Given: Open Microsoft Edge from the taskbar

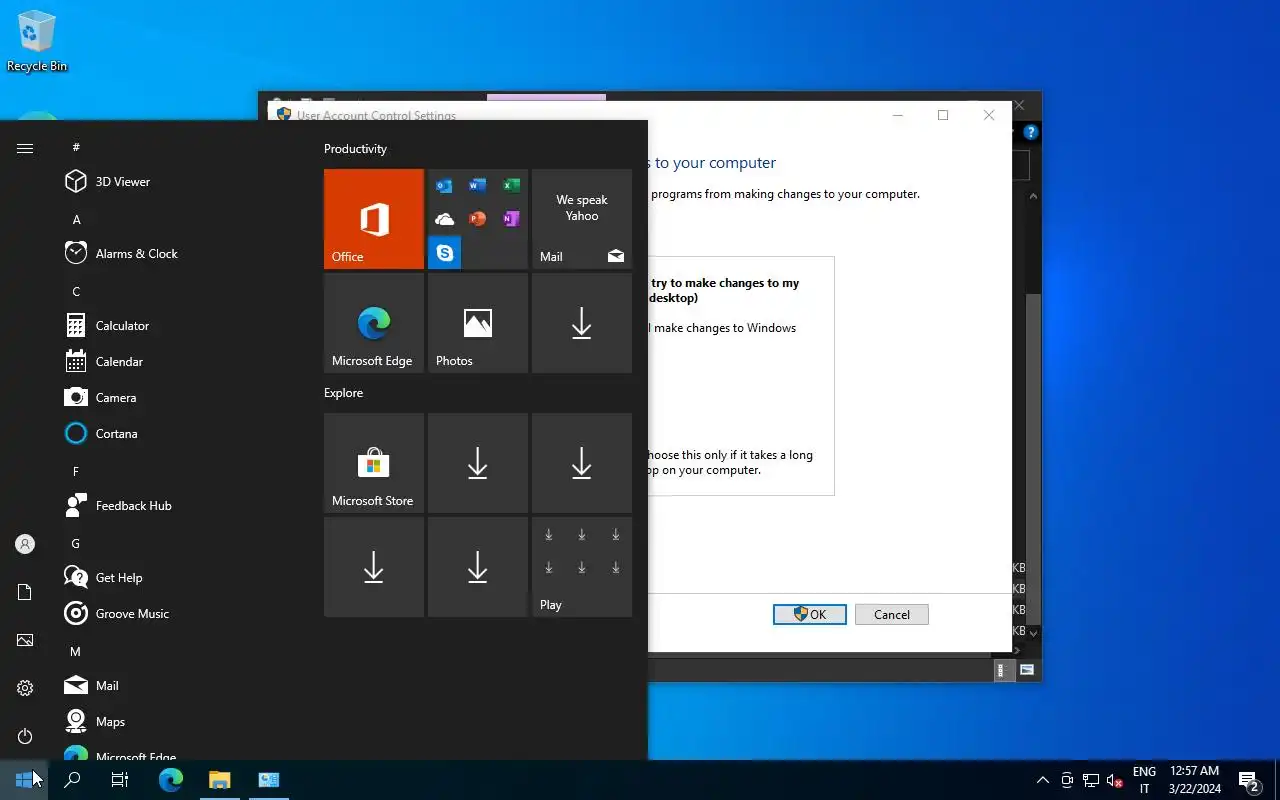Looking at the screenshot, I should click(x=171, y=780).
